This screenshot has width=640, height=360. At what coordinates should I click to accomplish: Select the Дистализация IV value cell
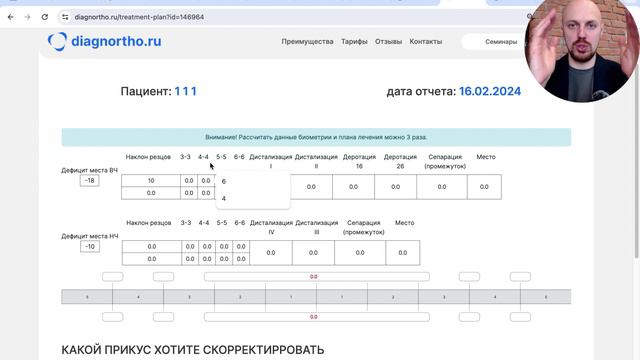pos(271,253)
